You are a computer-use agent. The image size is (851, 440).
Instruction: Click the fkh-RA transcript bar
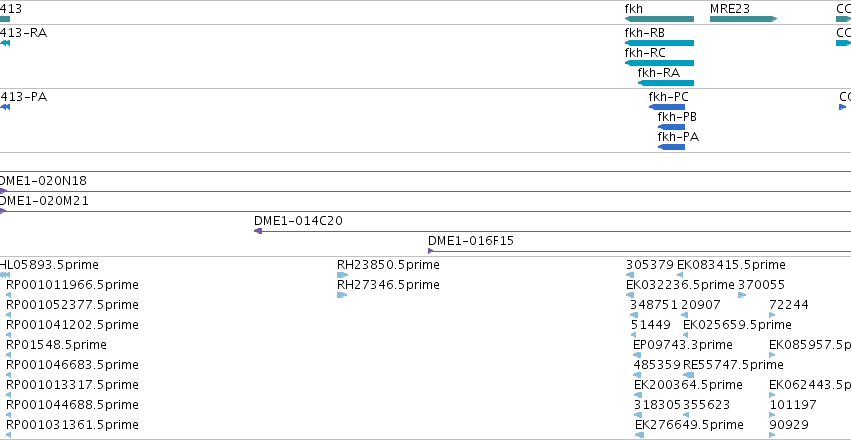pyautogui.click(x=665, y=83)
